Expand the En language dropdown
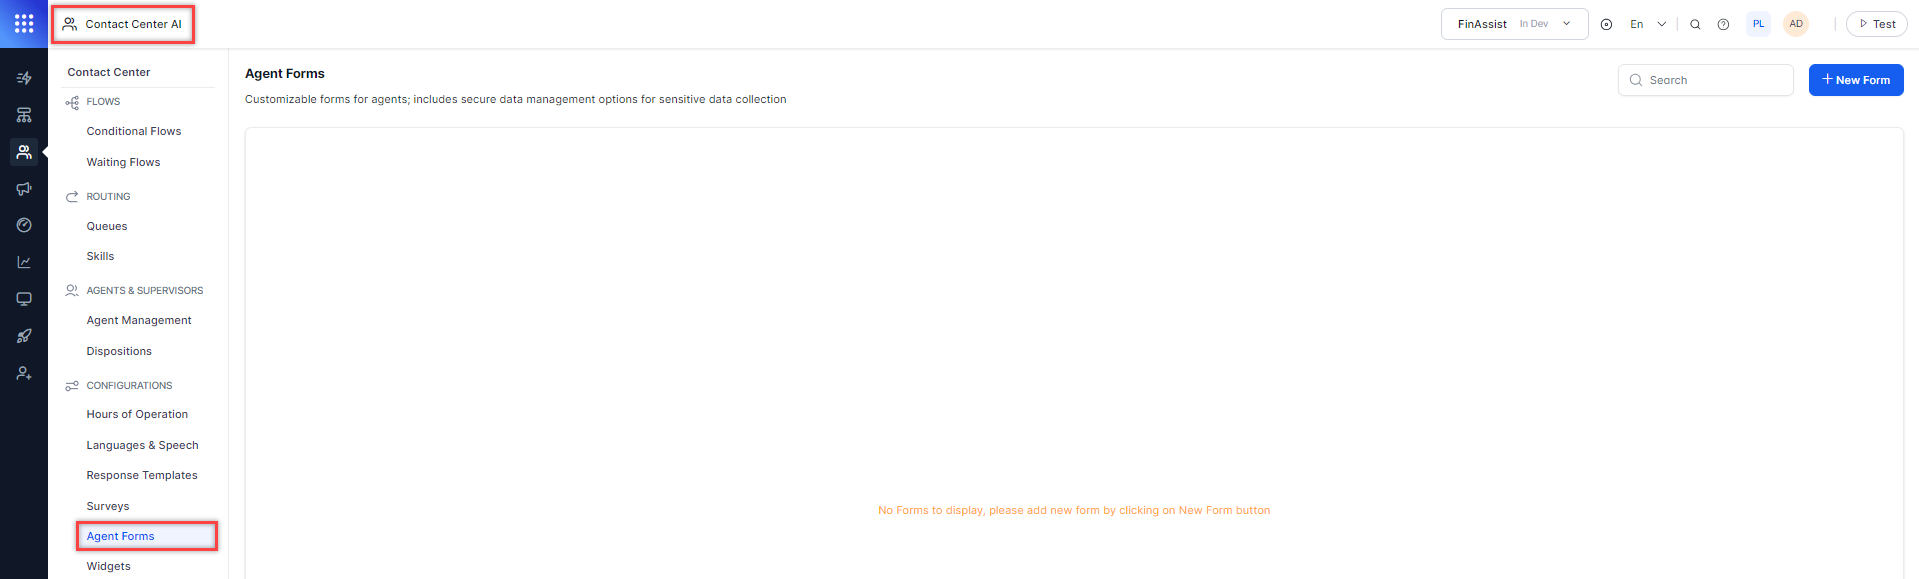Viewport: 1919px width, 579px height. [x=1648, y=24]
